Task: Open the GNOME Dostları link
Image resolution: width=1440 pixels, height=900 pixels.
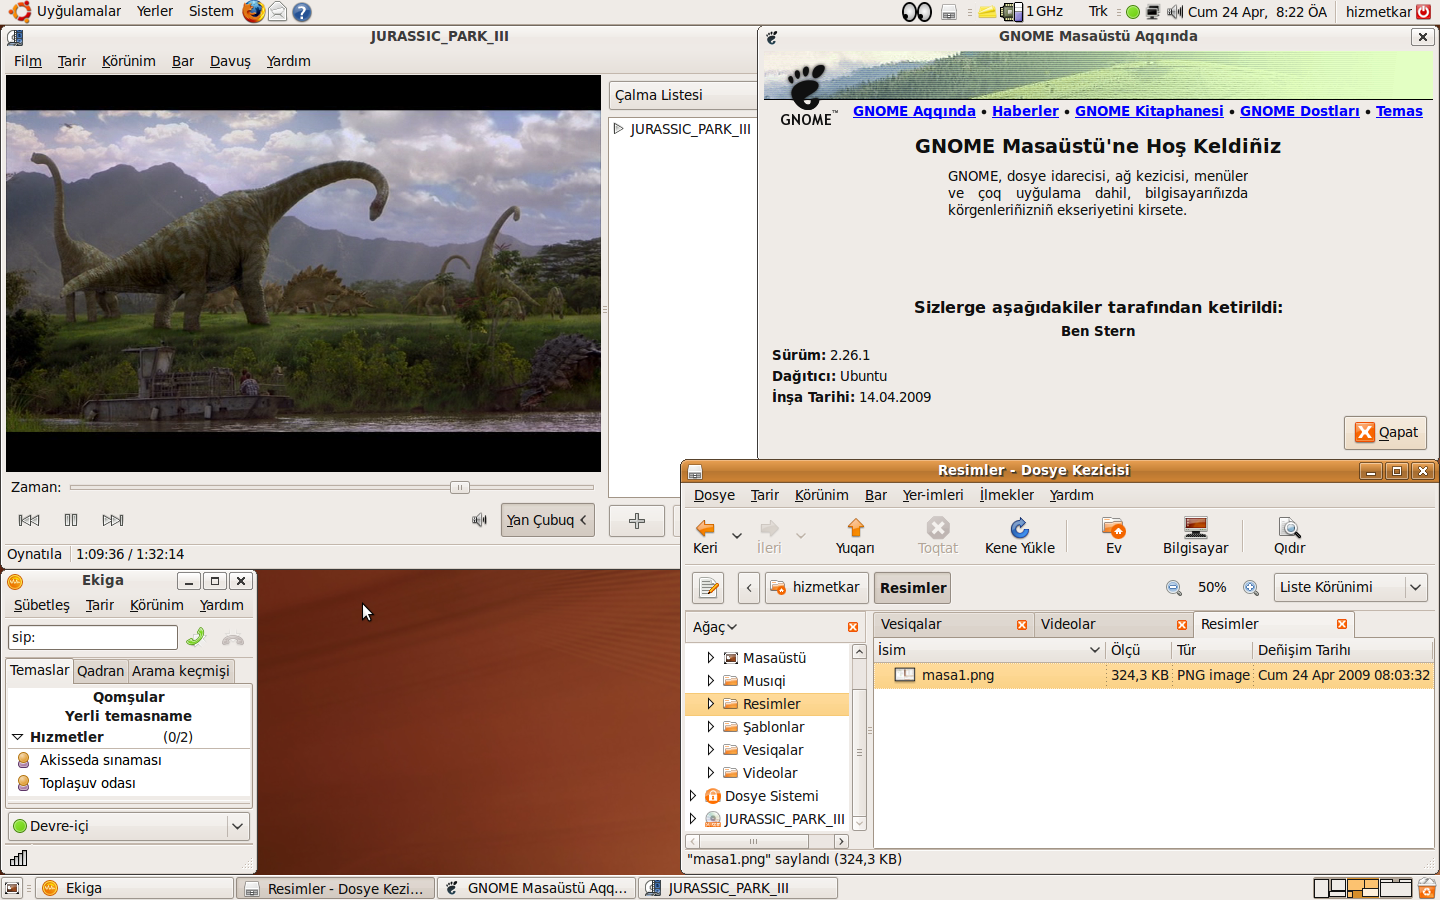Action: coord(1300,111)
